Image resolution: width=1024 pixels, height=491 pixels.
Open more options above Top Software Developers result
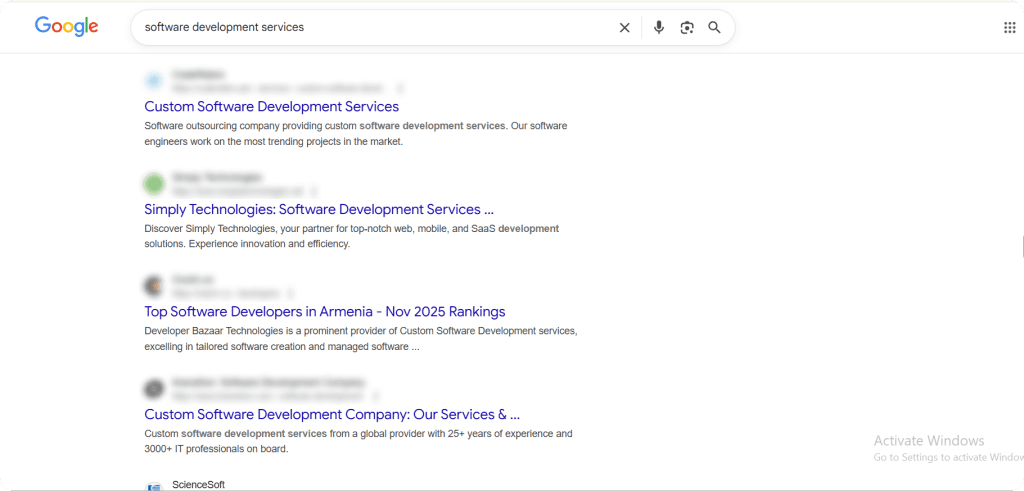[x=291, y=294]
